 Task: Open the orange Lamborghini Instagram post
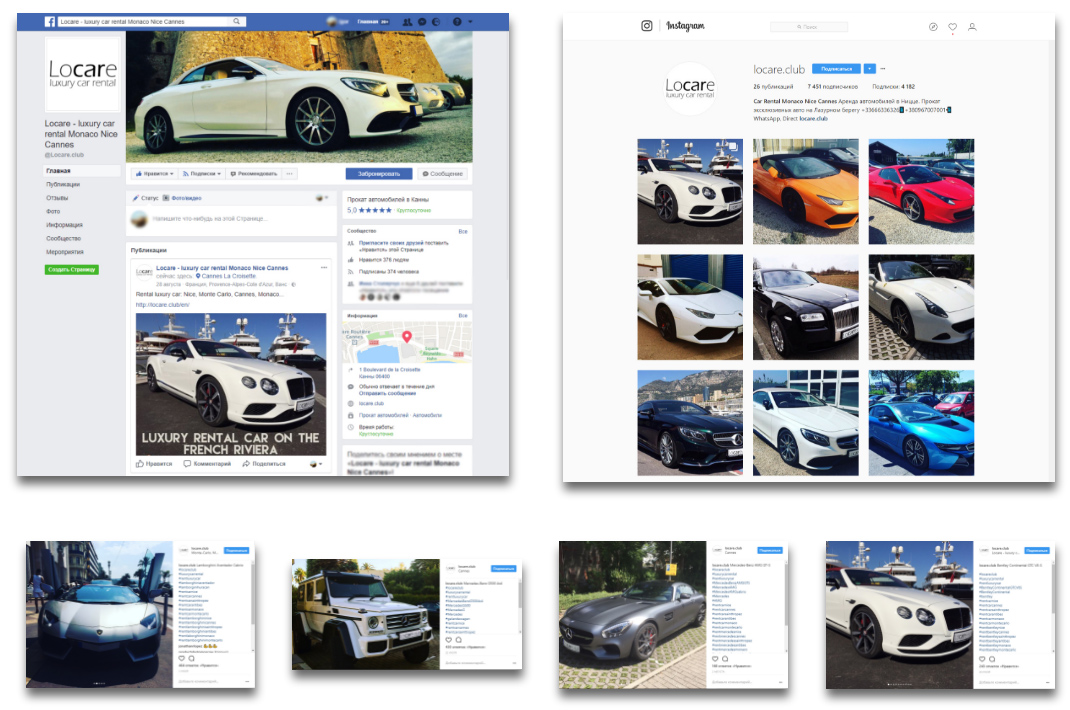805,191
